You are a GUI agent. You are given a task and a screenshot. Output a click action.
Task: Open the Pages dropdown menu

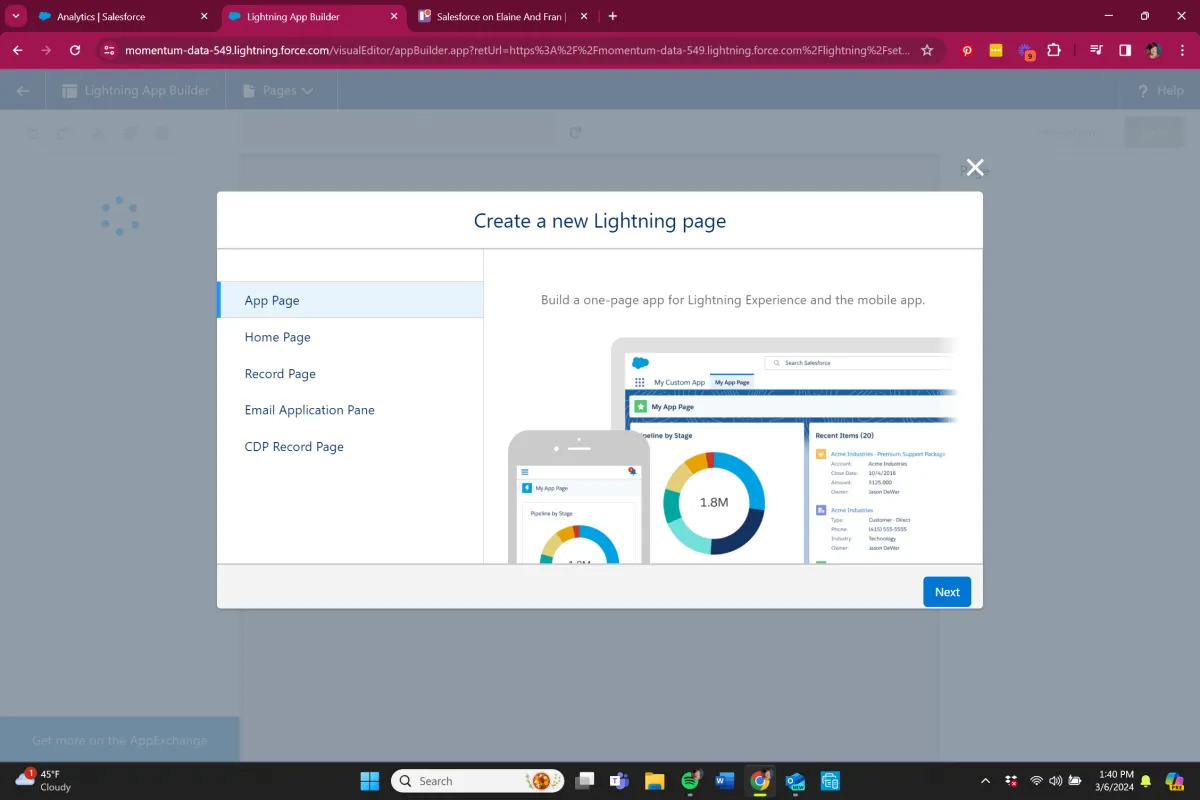pyautogui.click(x=279, y=90)
